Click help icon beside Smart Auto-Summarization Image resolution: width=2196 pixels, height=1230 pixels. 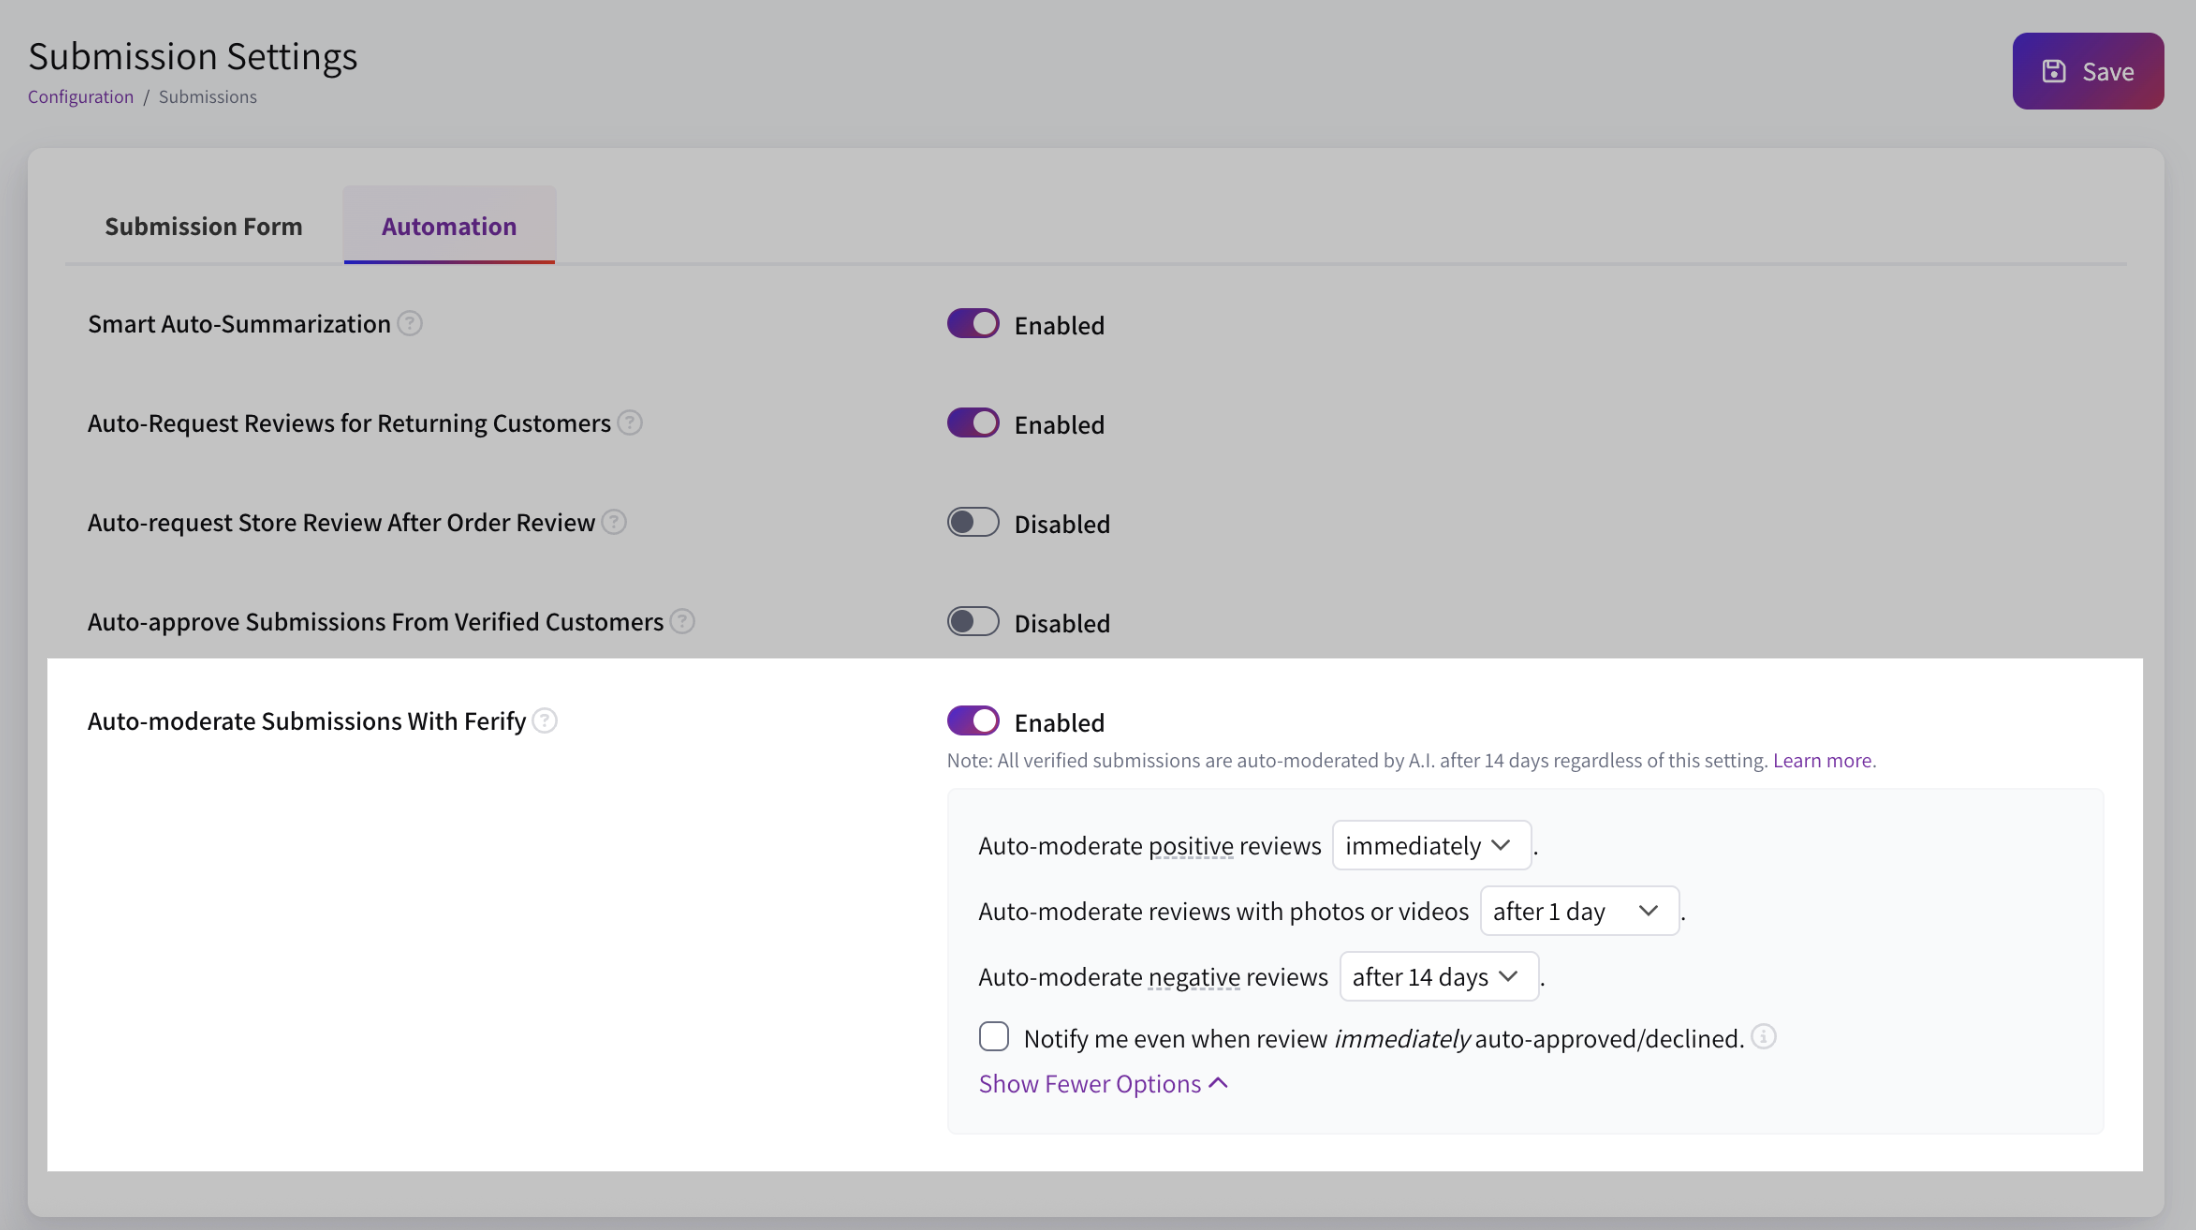click(410, 324)
